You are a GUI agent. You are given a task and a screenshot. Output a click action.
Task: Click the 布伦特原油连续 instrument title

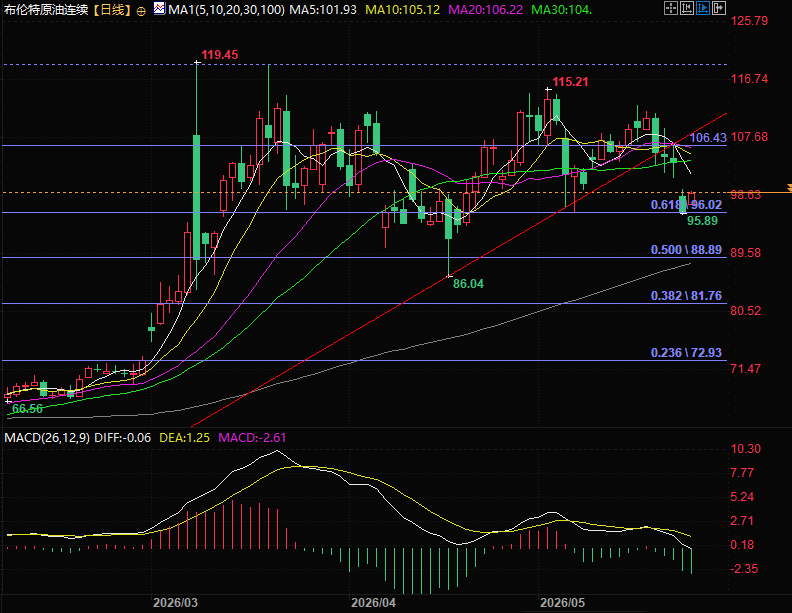[x=46, y=10]
